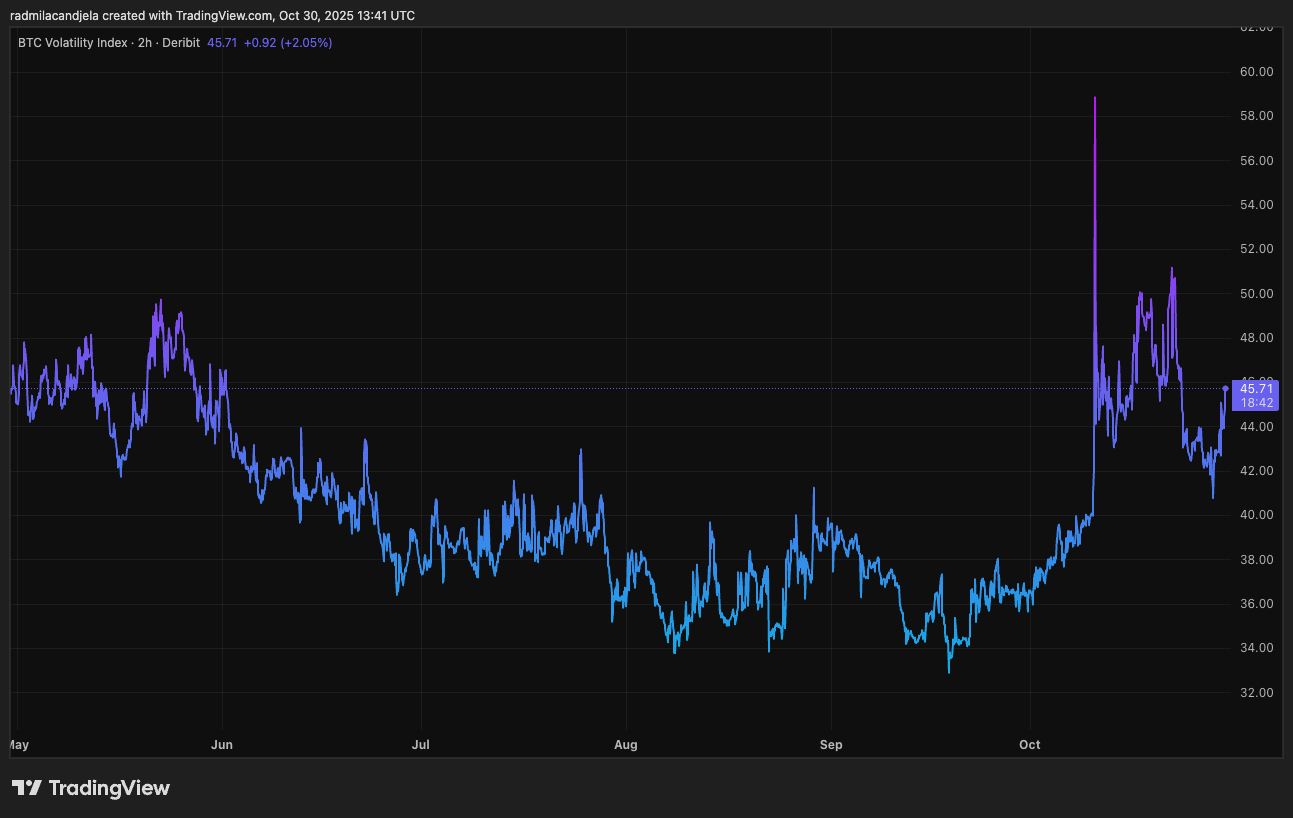Viewport: 1293px width, 818px height.
Task: Click the Deribit exchange label in legend
Action: [x=181, y=43]
